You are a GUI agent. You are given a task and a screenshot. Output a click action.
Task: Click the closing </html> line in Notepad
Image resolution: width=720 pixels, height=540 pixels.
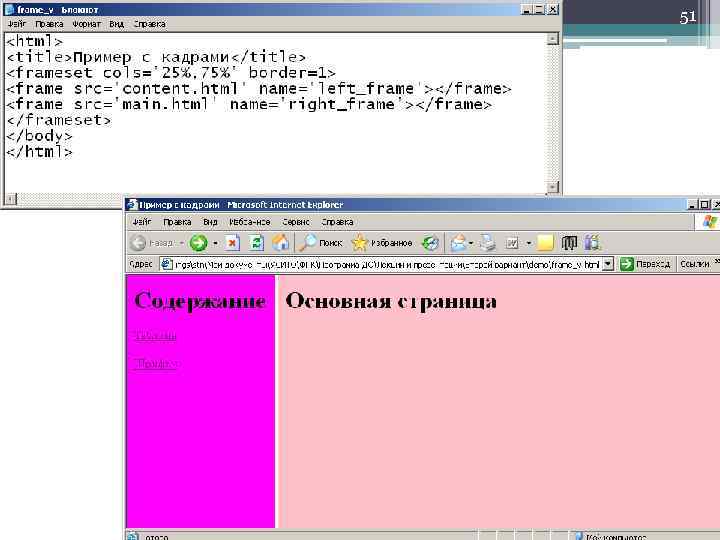(39, 152)
